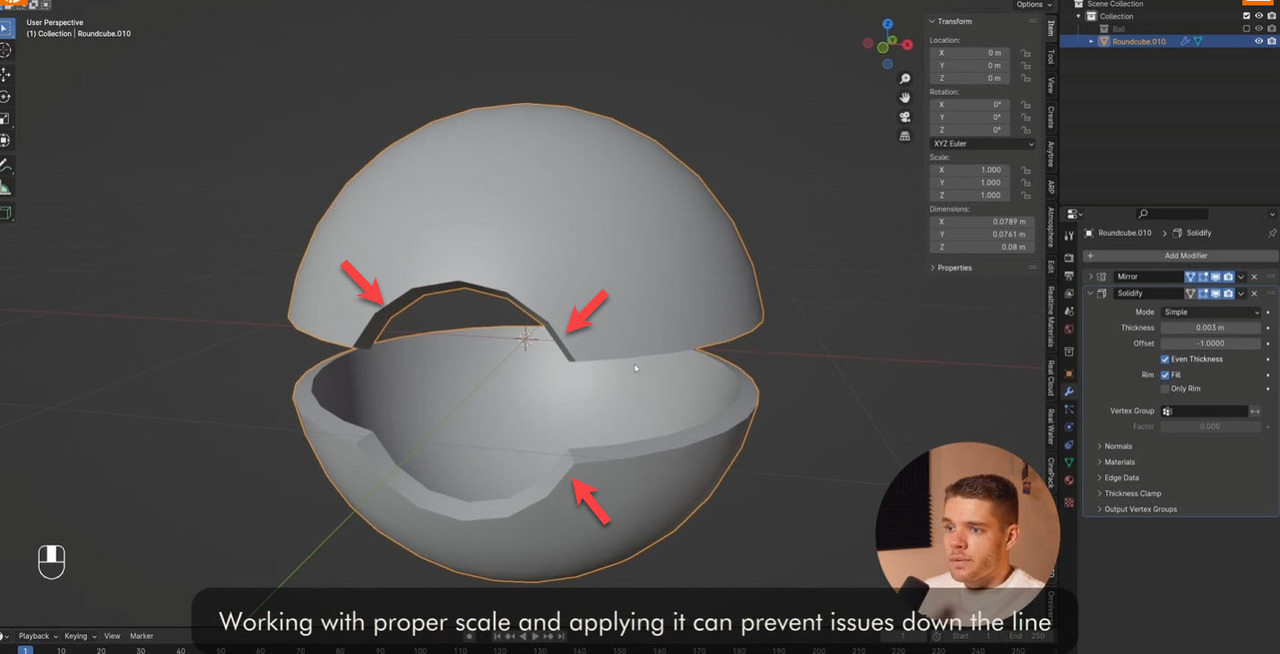Remove the Solidify modifier with X

tap(1254, 293)
